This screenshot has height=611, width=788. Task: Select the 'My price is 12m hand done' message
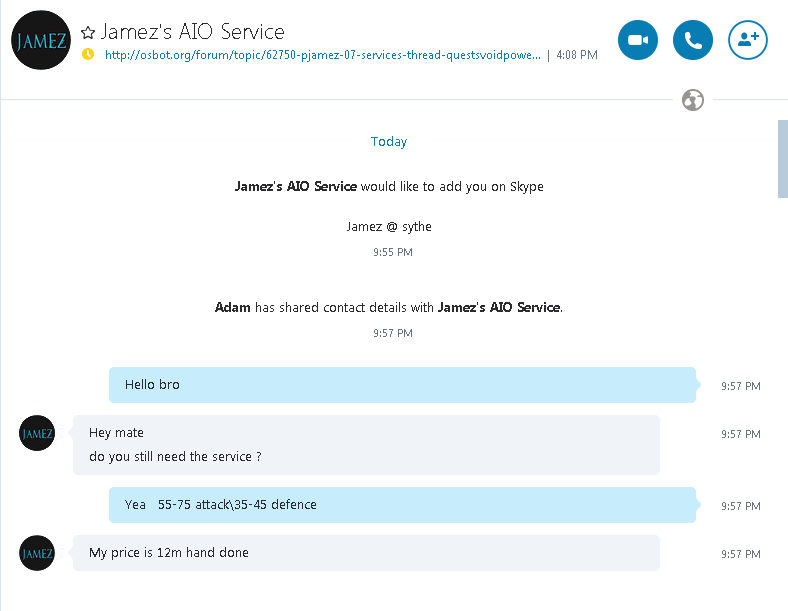pos(366,553)
